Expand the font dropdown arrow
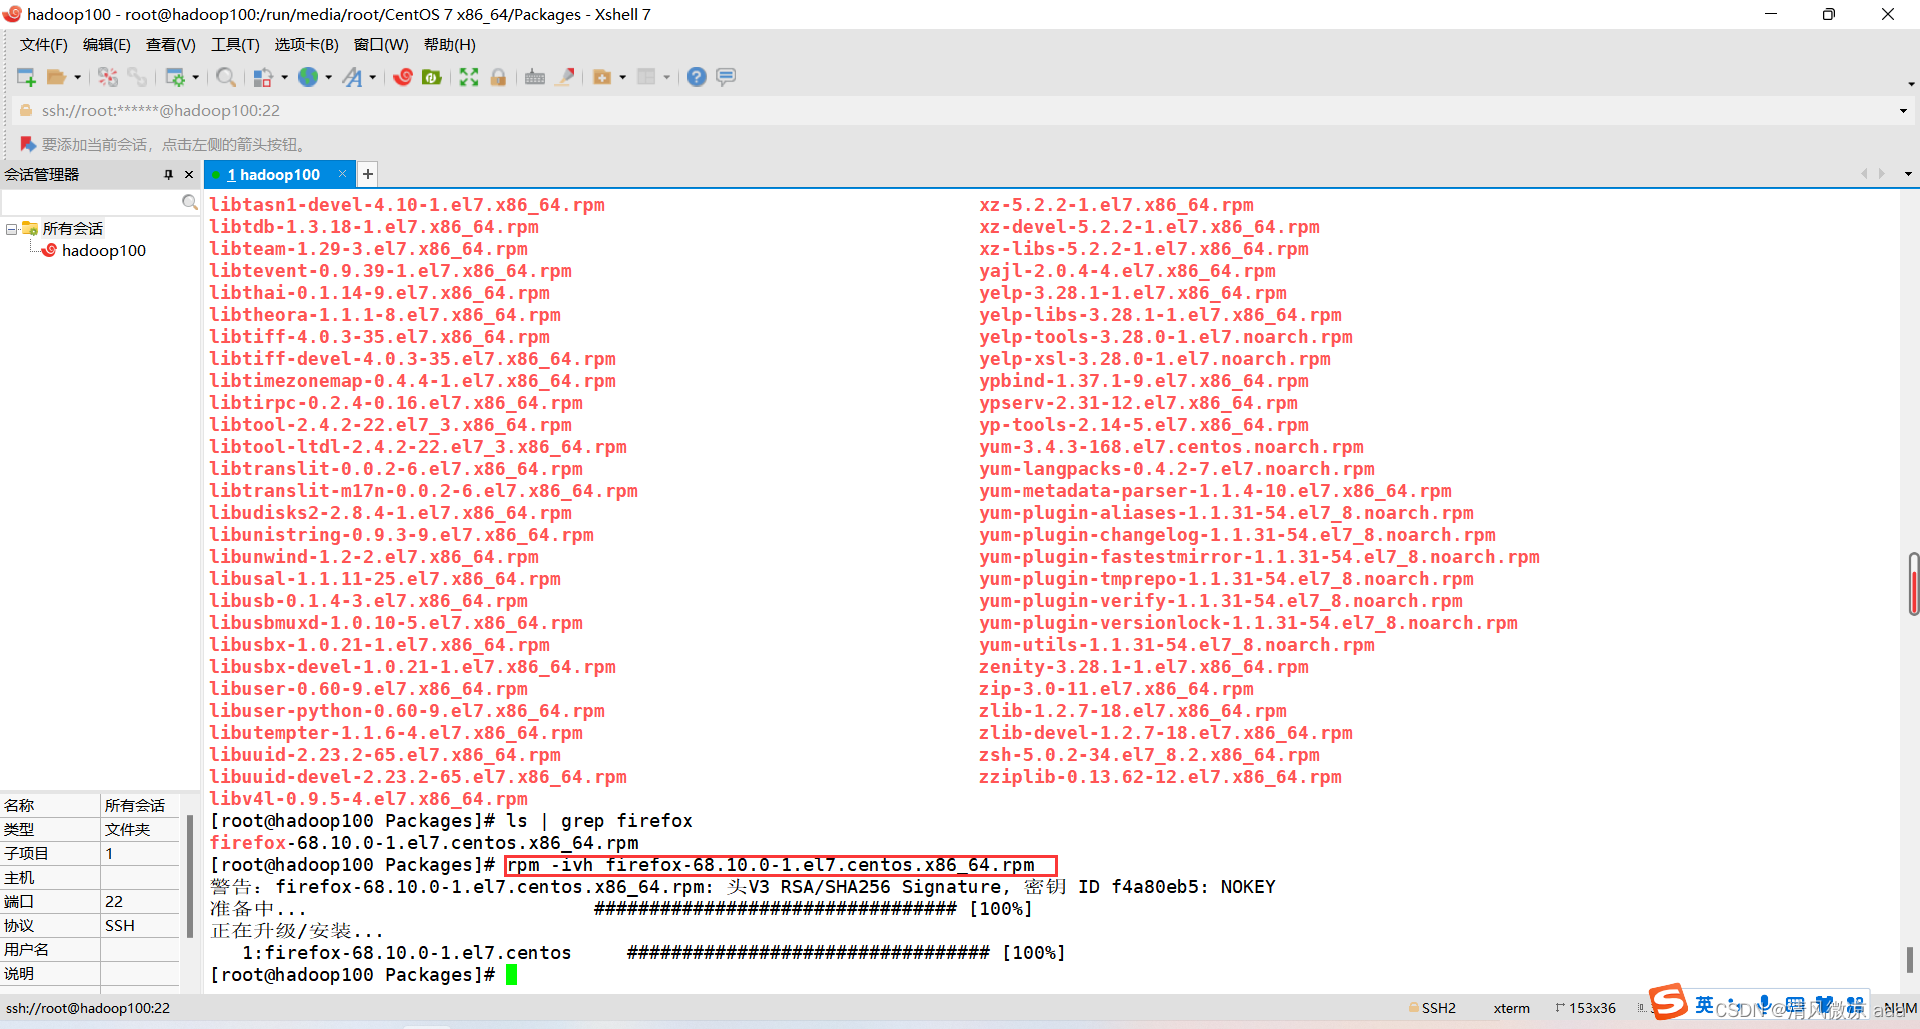This screenshot has width=1920, height=1029. pyautogui.click(x=372, y=77)
